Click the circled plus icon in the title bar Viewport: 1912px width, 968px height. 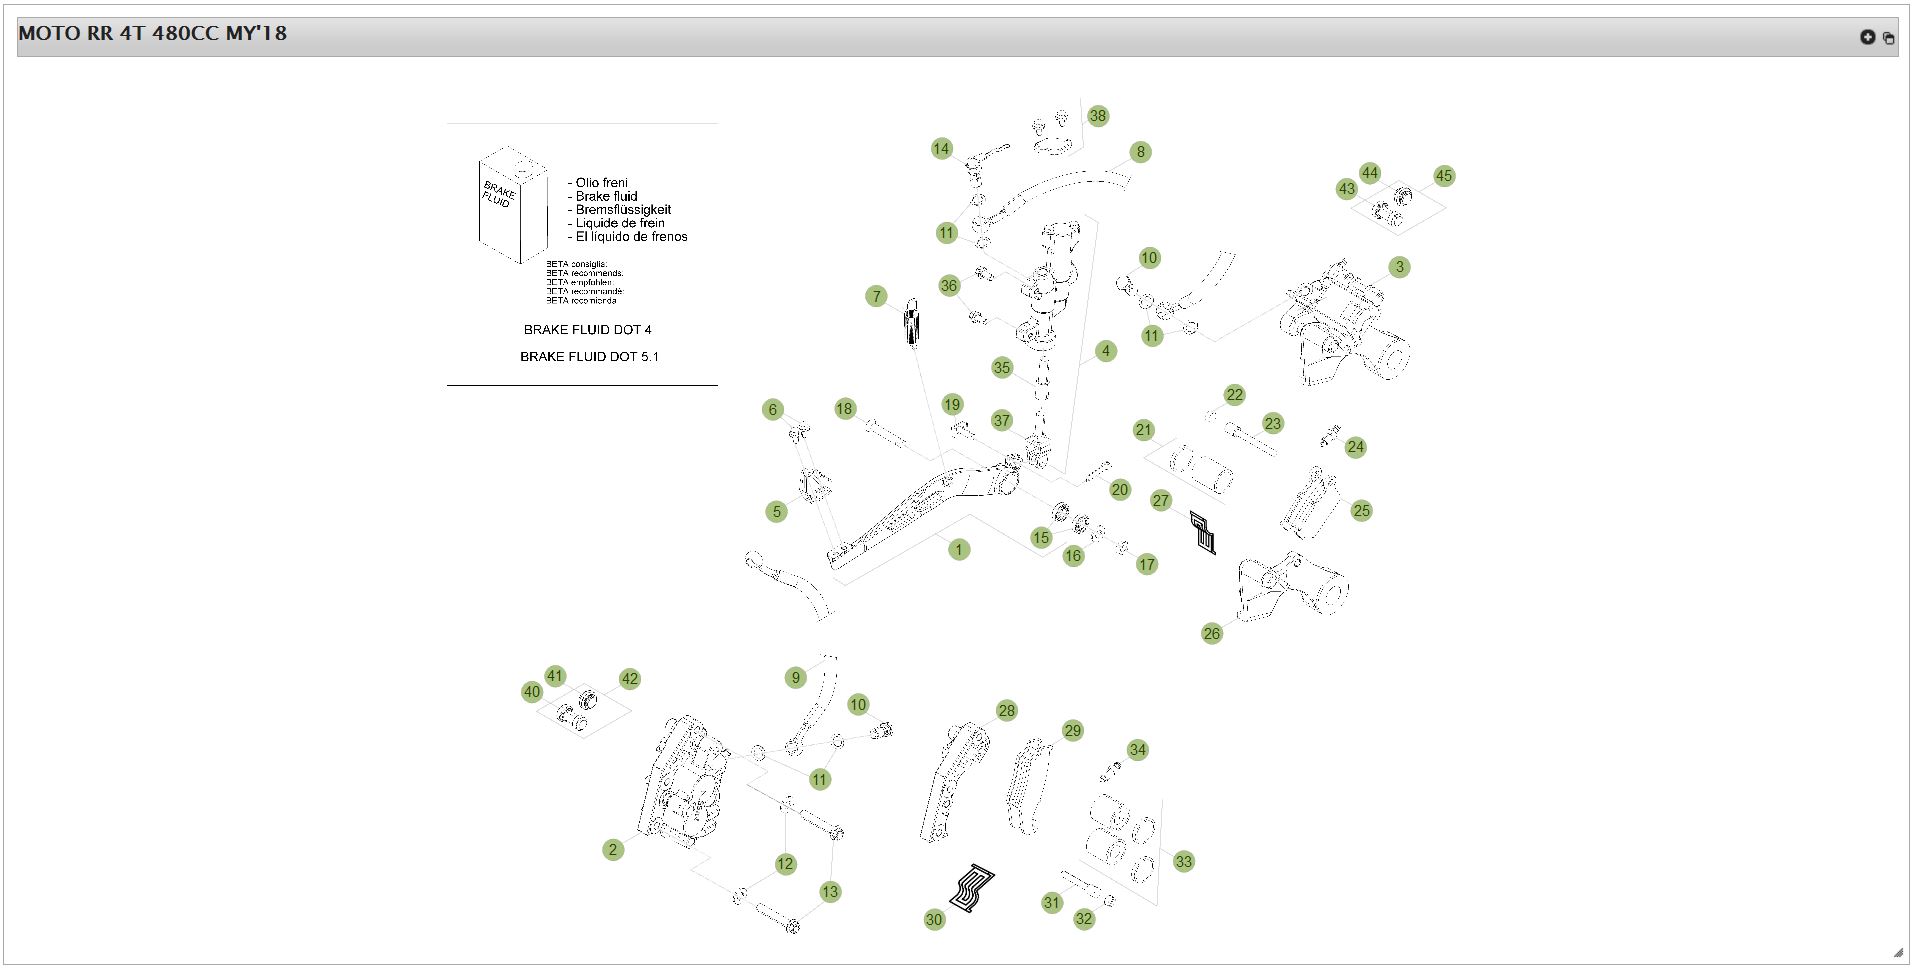pos(1867,37)
